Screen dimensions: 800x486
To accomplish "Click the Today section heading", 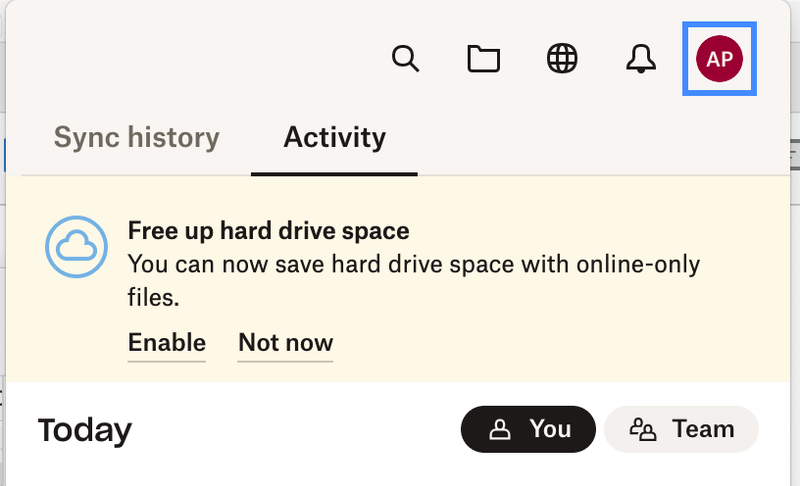I will 85,431.
